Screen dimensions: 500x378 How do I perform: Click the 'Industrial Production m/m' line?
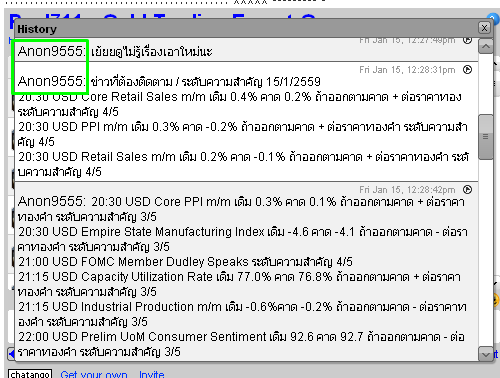(242, 307)
